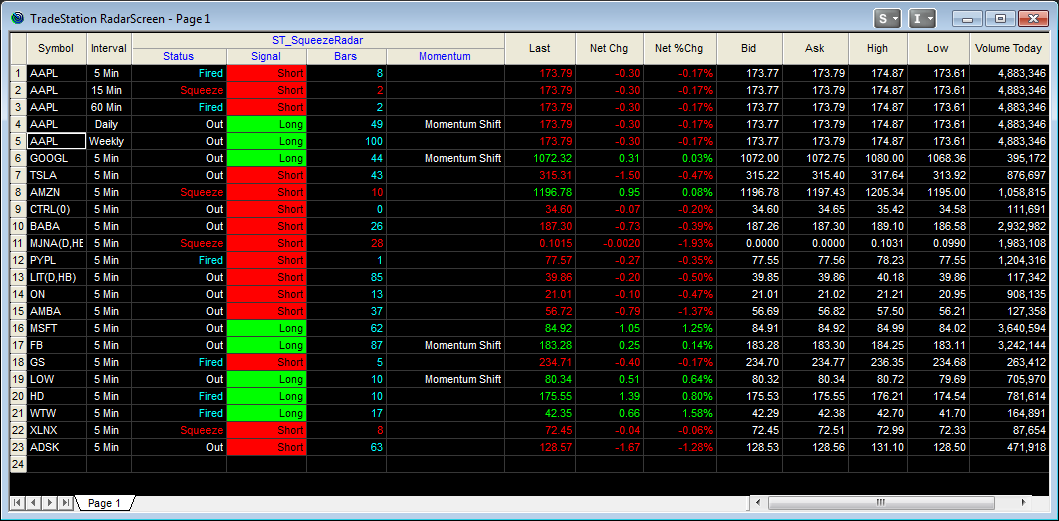Click the GOOGL symbol cell
This screenshot has height=521, width=1059.
point(57,158)
